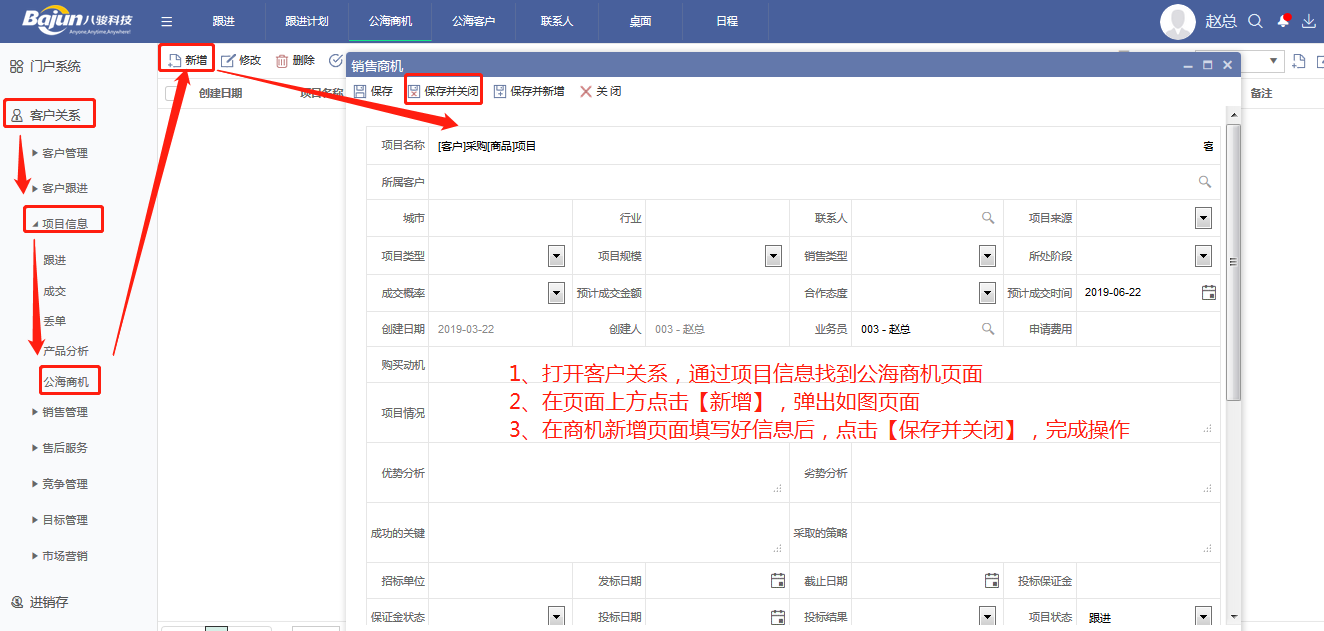Viewport: 1324px width, 631px height.
Task: Open the notification bell icon
Action: tap(1283, 21)
